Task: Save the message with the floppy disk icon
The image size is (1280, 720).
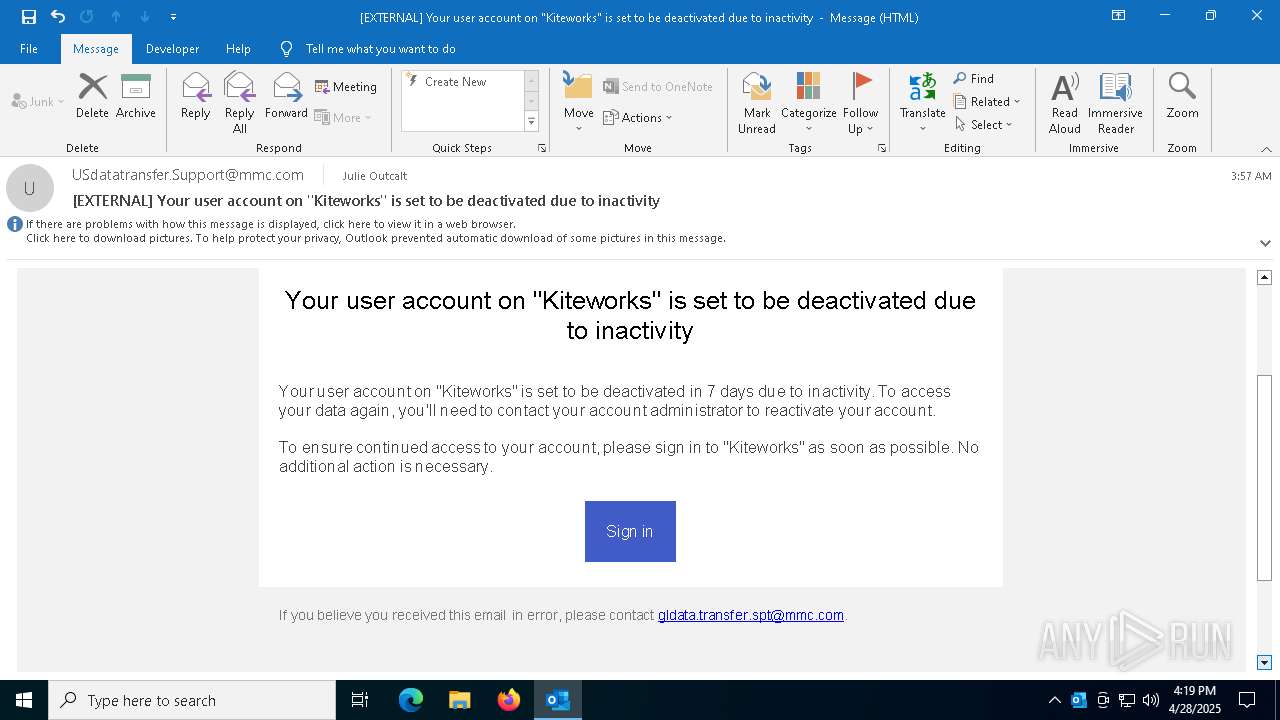Action: click(29, 17)
